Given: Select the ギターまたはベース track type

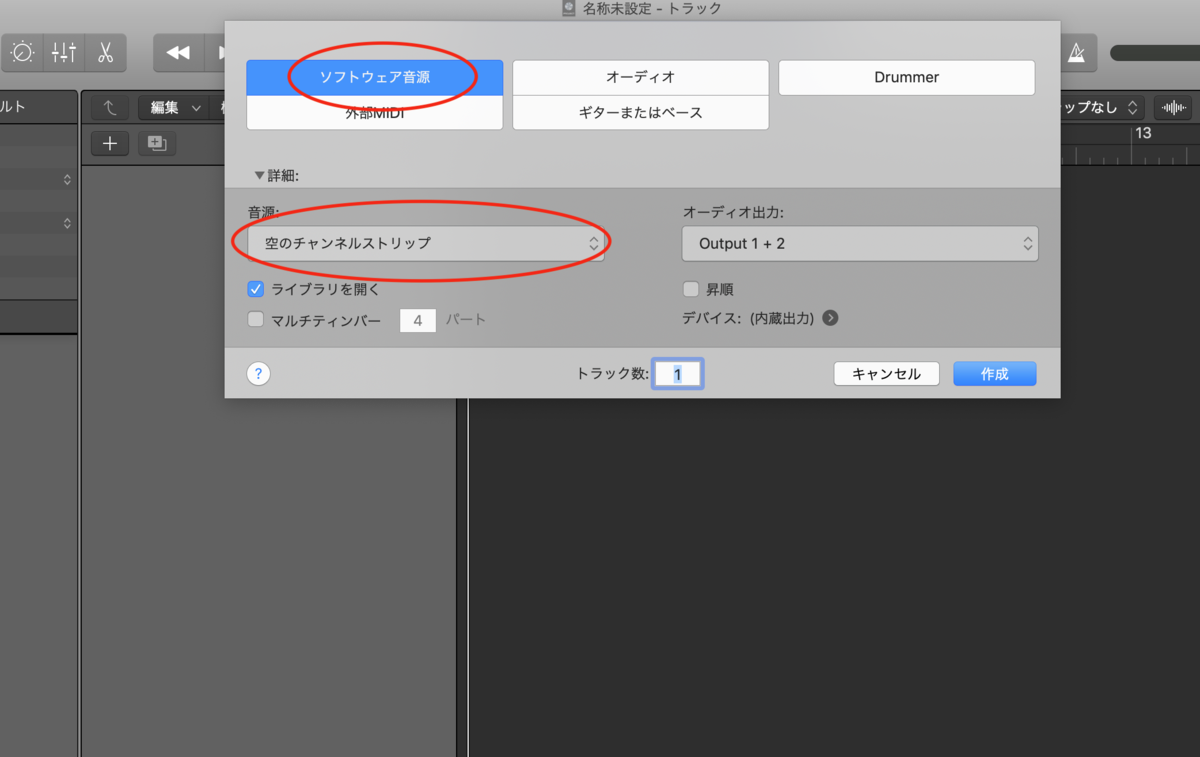Looking at the screenshot, I should [x=641, y=113].
